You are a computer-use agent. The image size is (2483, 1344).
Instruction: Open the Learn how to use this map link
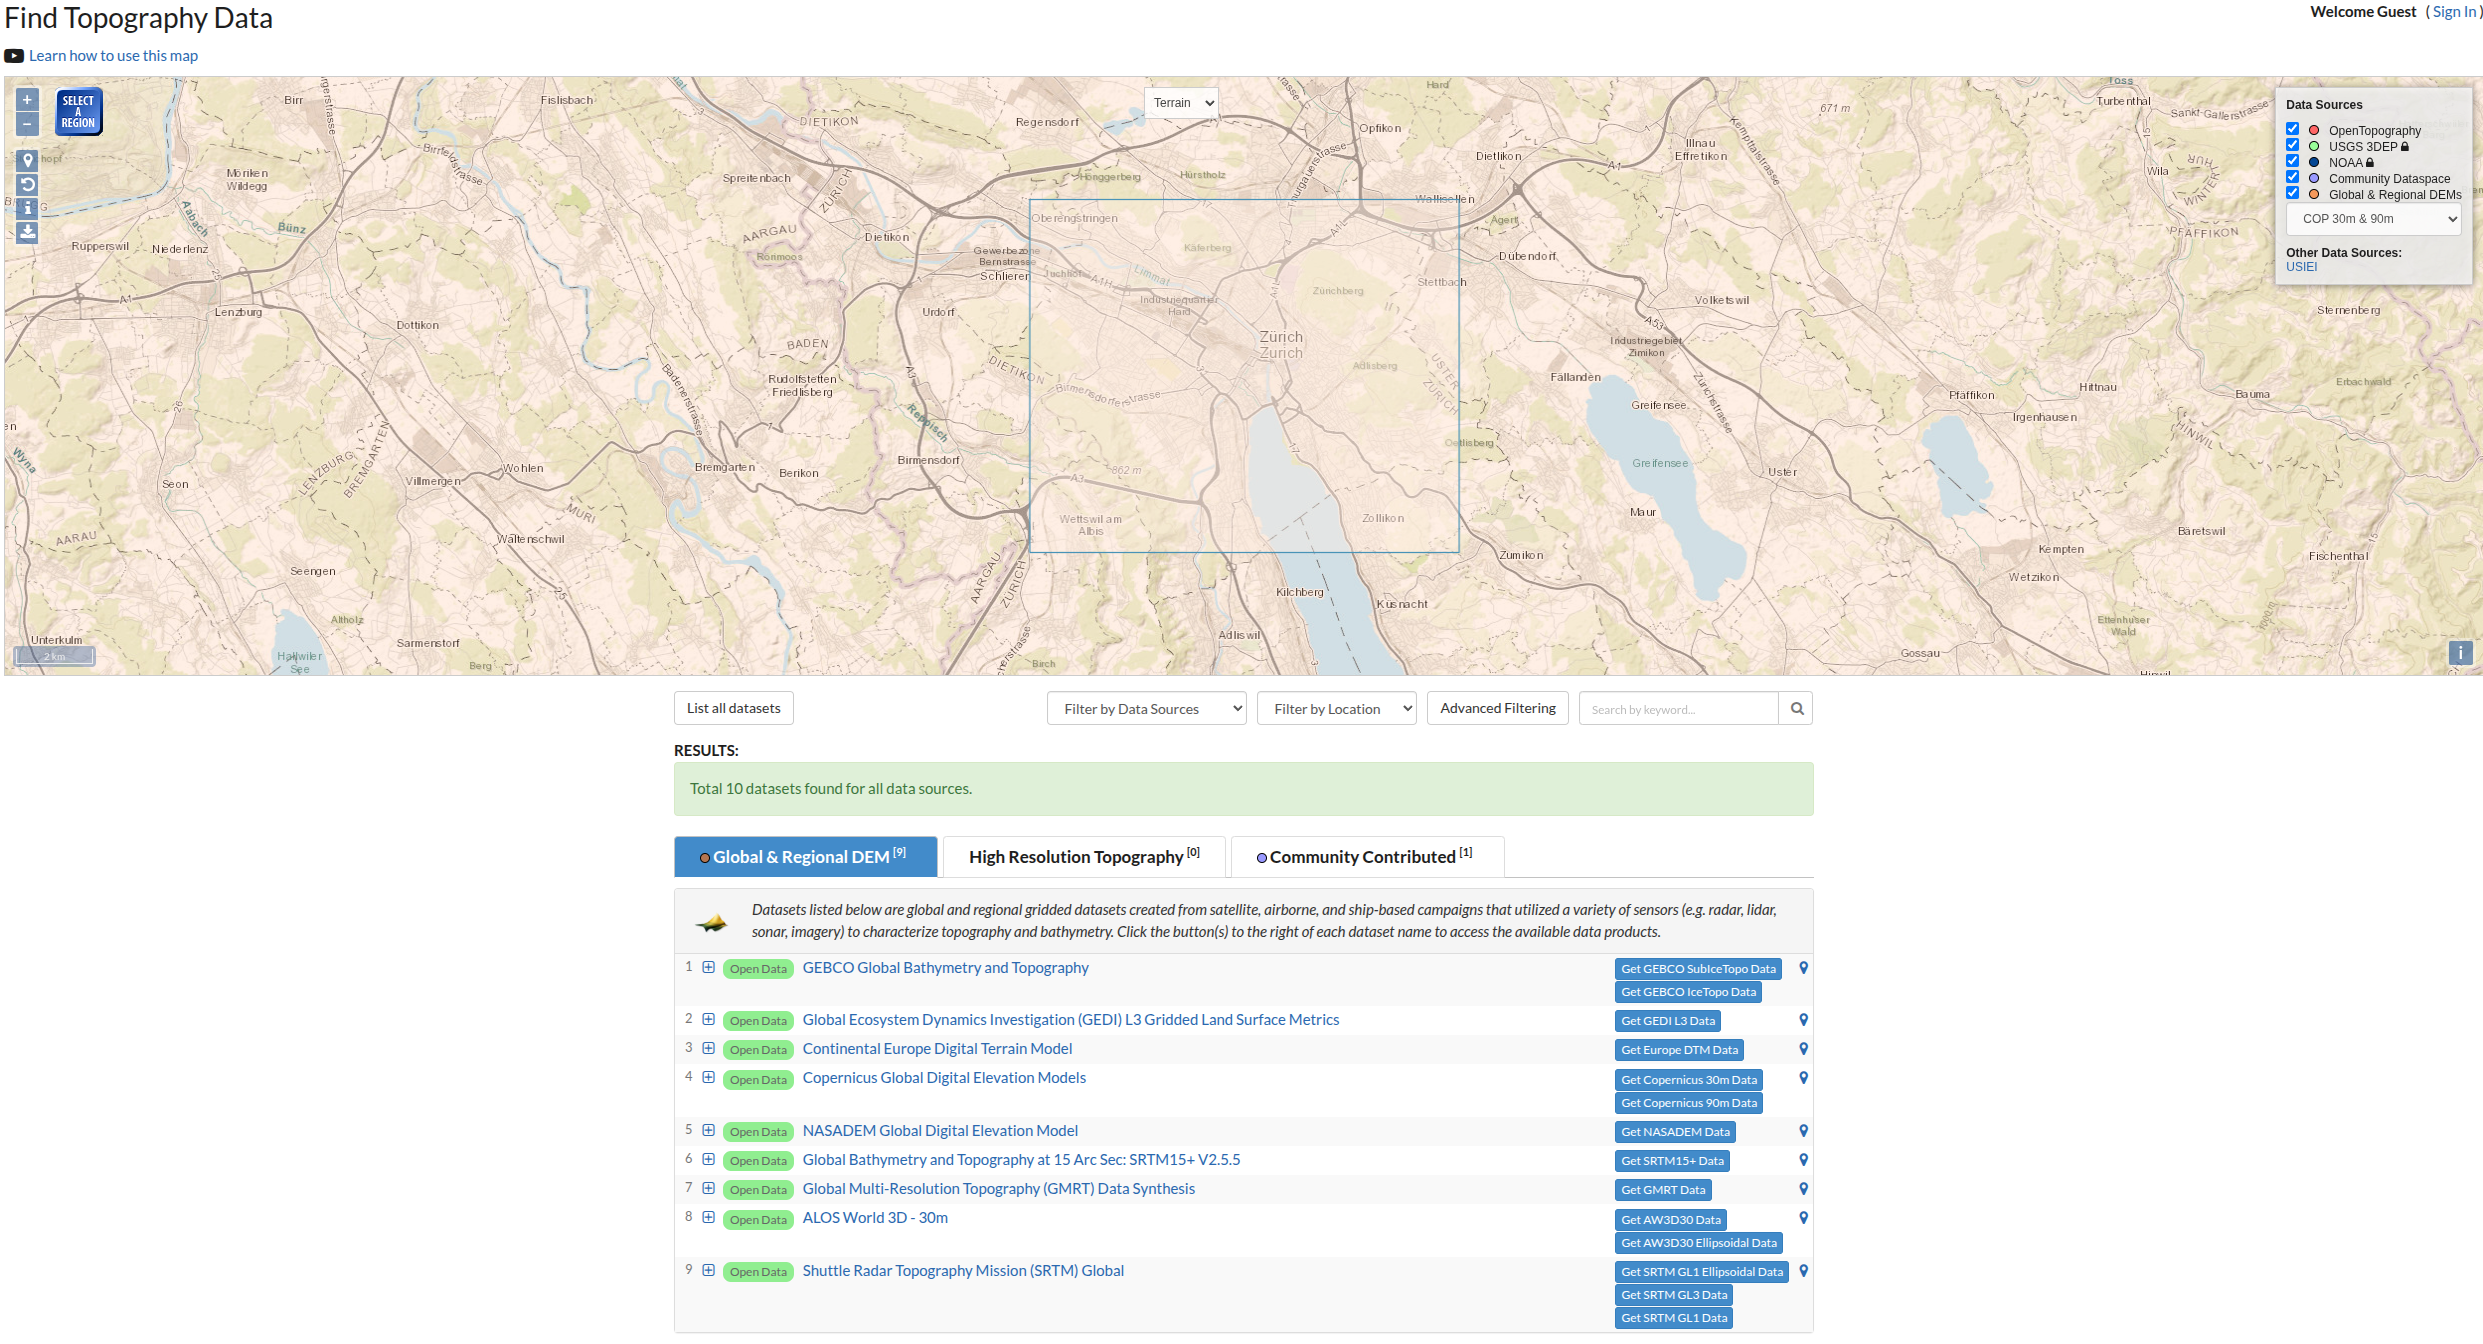coord(113,56)
